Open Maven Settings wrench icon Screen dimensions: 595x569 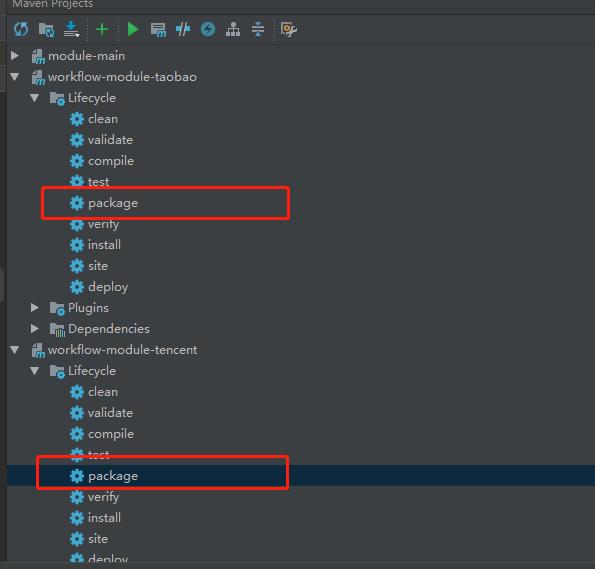[x=288, y=29]
